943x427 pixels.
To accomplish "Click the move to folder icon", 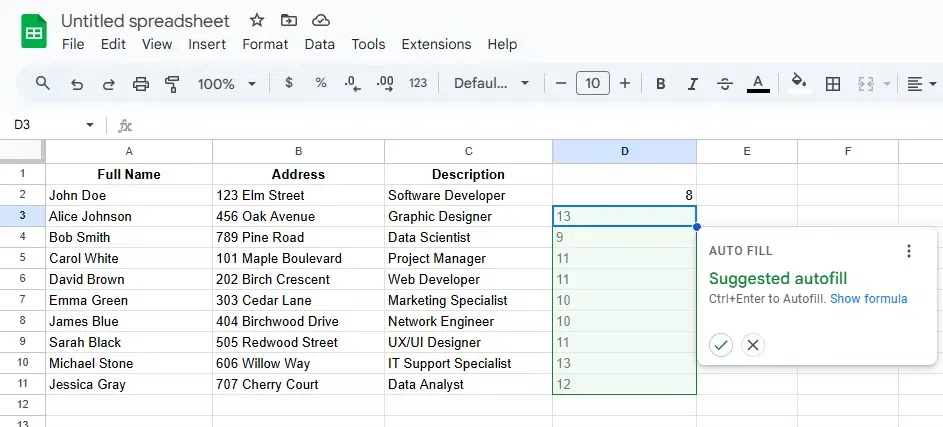I will tap(289, 20).
